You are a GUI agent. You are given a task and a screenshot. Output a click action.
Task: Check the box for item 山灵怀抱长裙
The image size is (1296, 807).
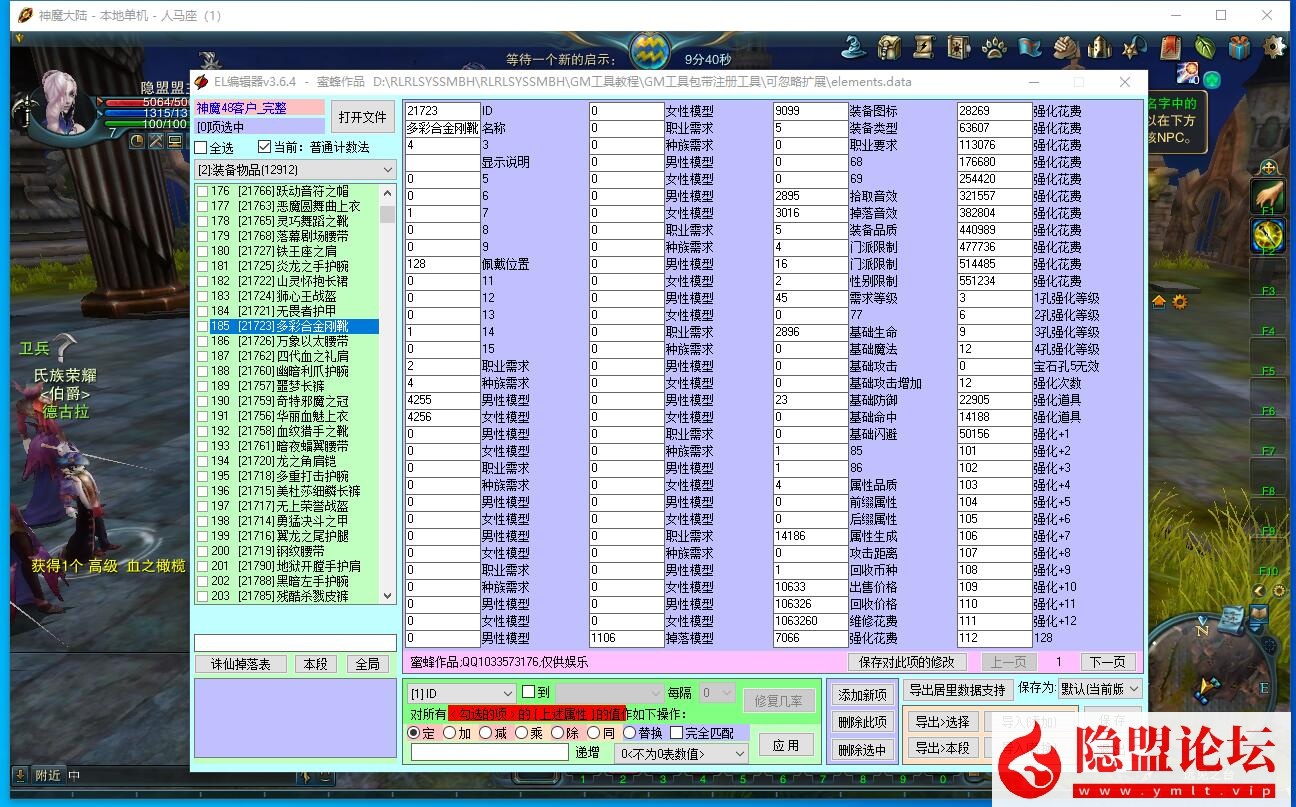pos(203,282)
